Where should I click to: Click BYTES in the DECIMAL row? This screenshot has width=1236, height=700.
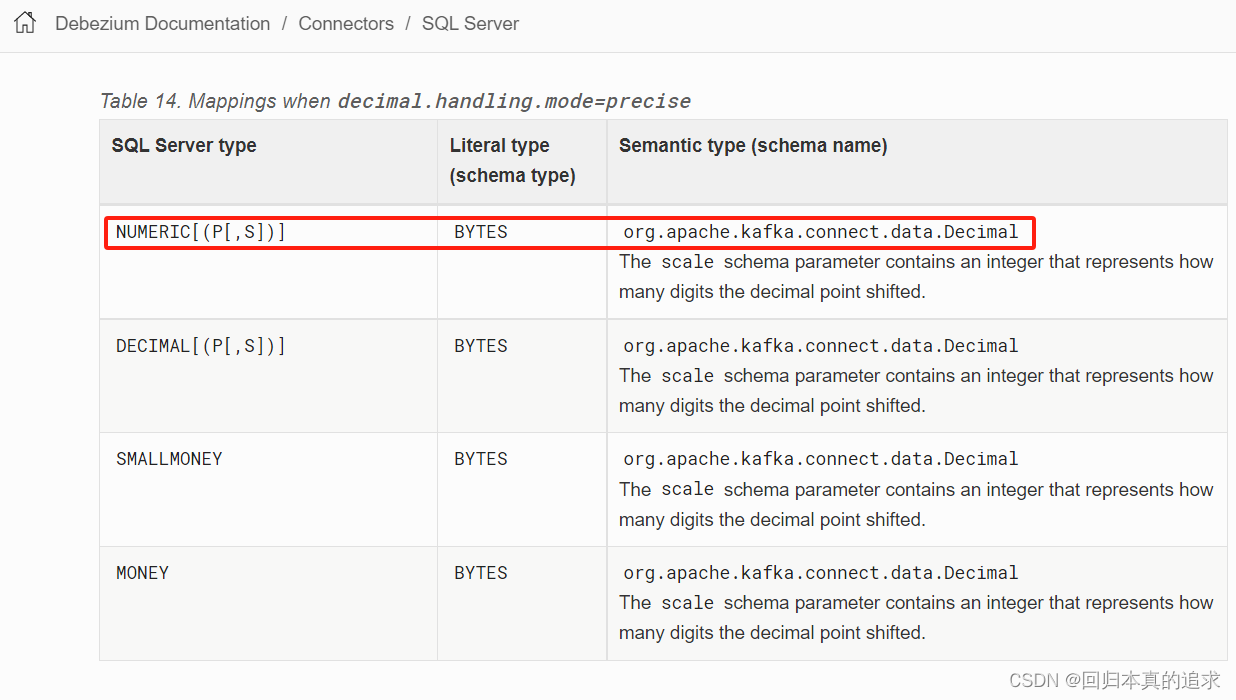pos(481,346)
